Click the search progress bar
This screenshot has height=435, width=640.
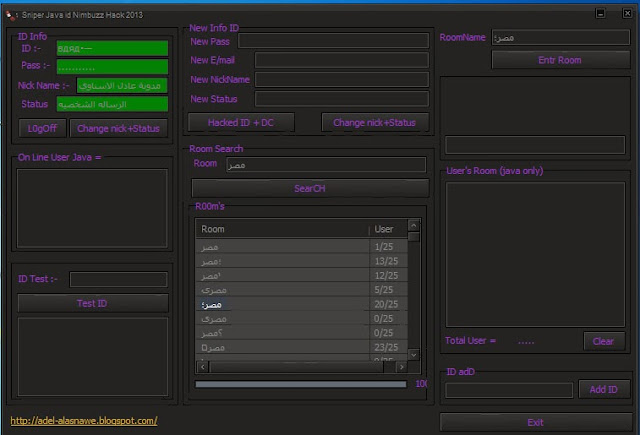pos(301,384)
